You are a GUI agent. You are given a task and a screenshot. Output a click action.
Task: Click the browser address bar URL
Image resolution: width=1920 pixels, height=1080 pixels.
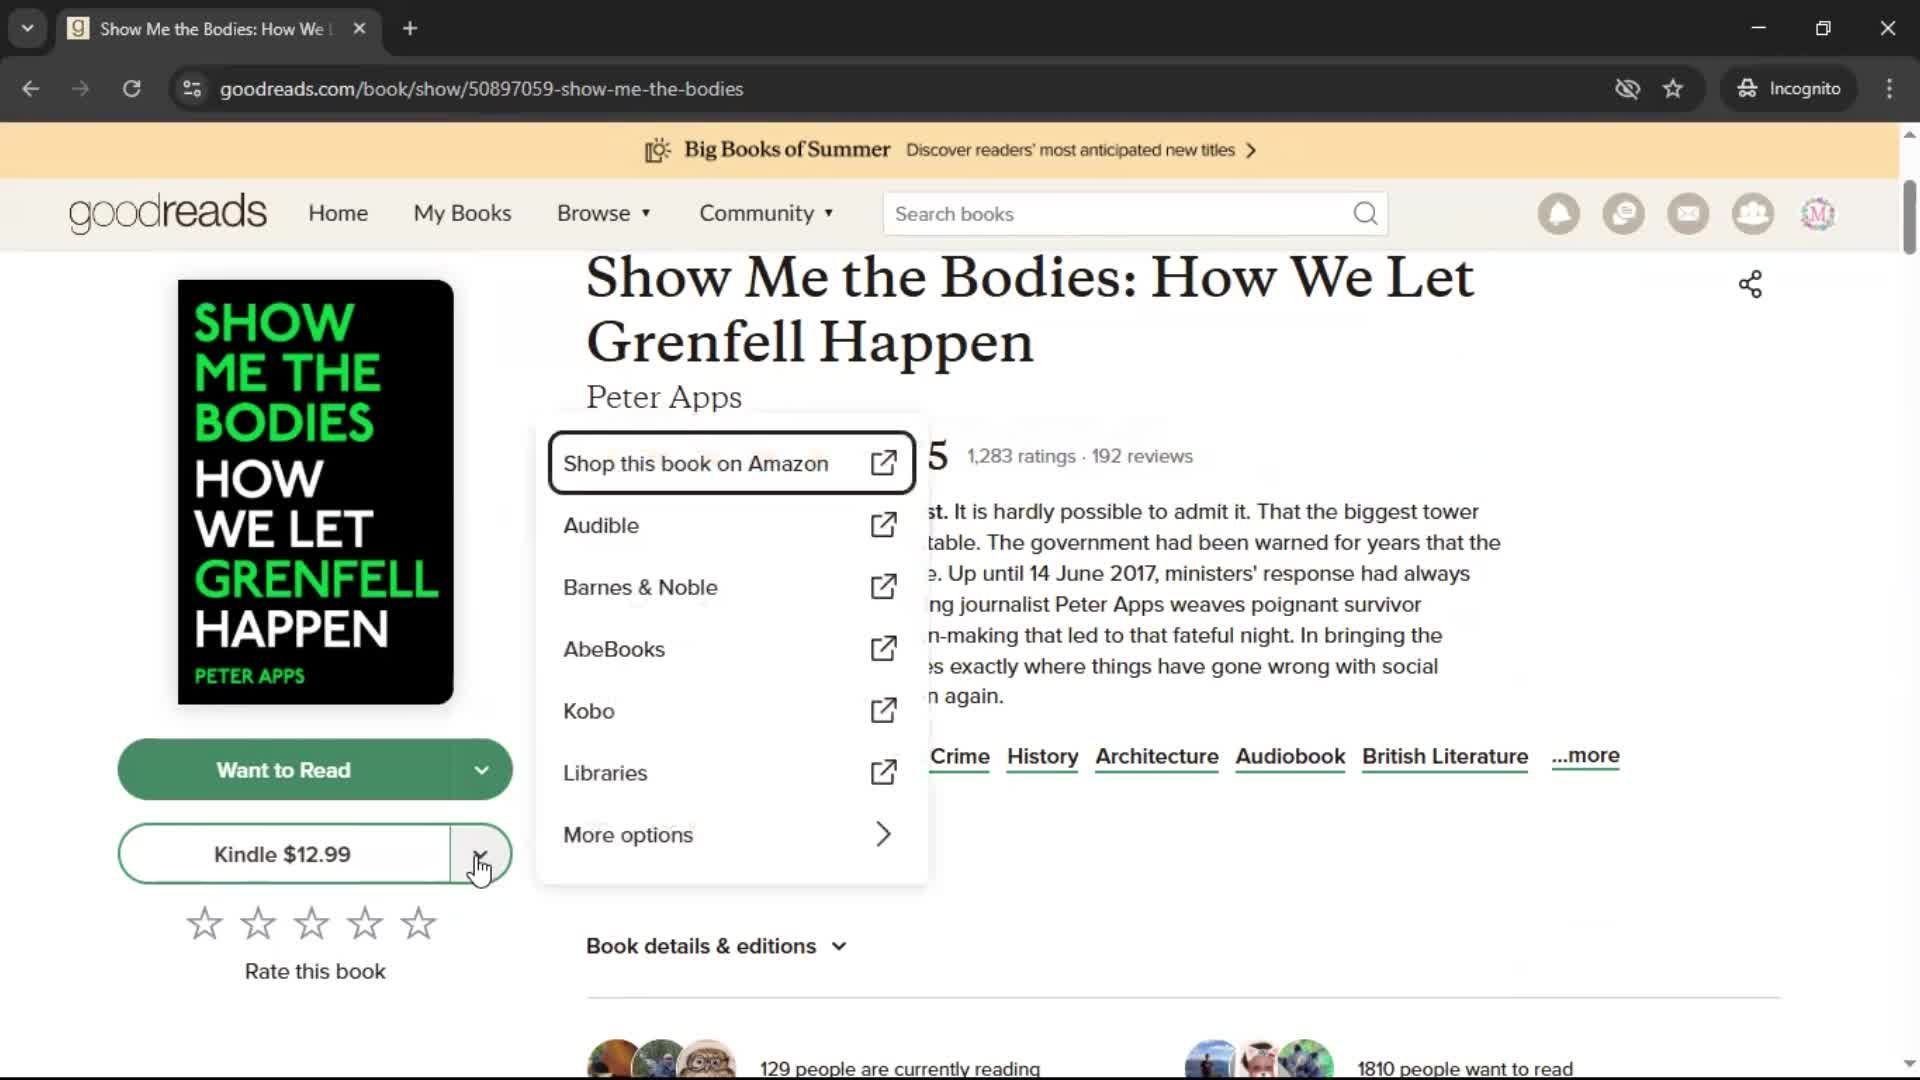(x=481, y=89)
